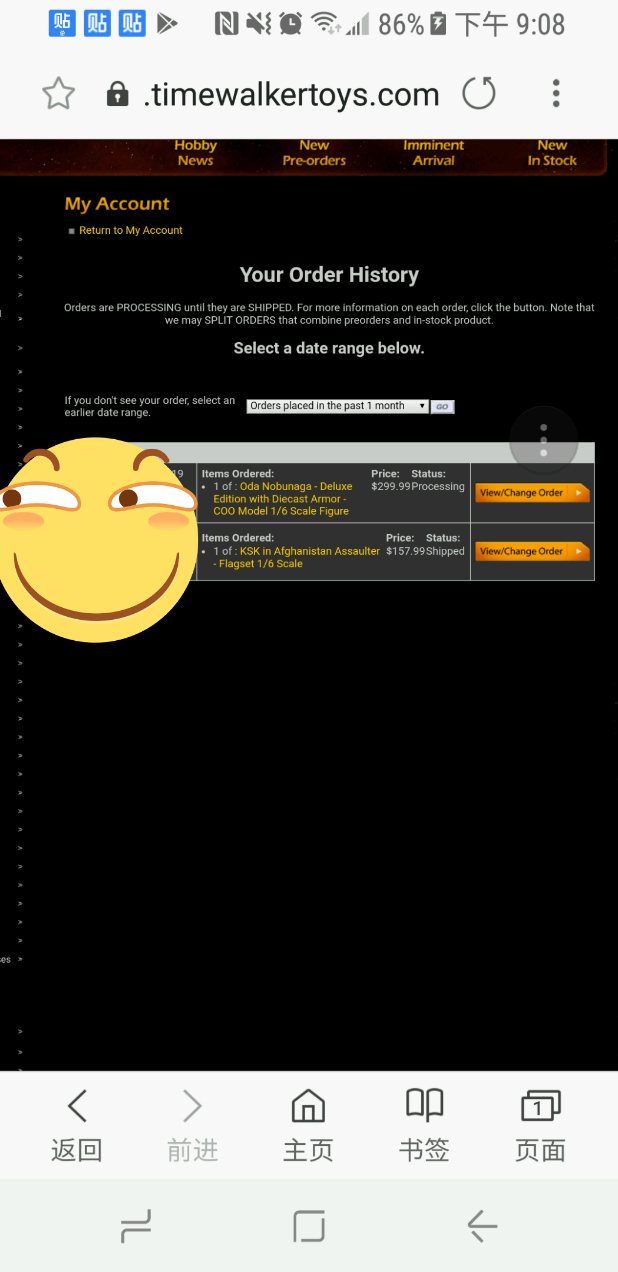View/Change the $299.99 Processing order
Image resolution: width=618 pixels, height=1272 pixels.
[532, 493]
